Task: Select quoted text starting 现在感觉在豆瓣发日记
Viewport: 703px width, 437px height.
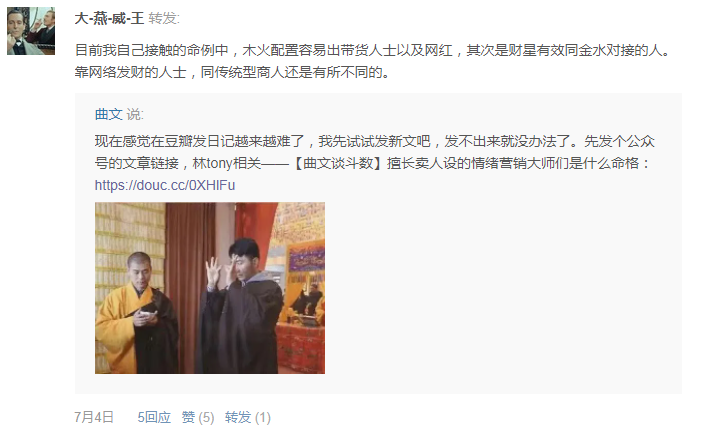Action: [375, 141]
